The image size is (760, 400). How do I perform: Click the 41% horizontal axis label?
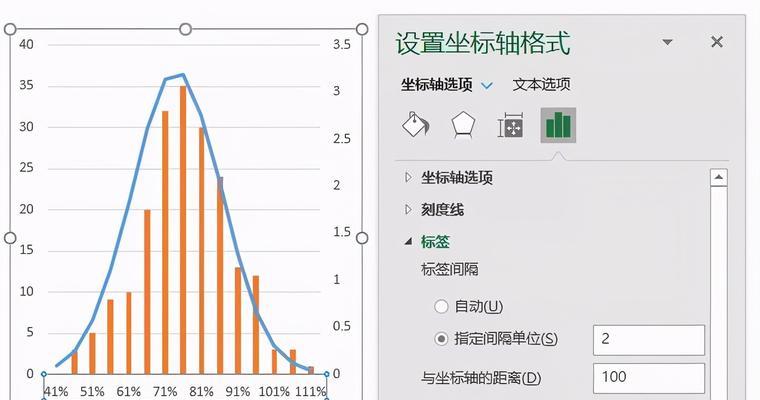[x=56, y=391]
